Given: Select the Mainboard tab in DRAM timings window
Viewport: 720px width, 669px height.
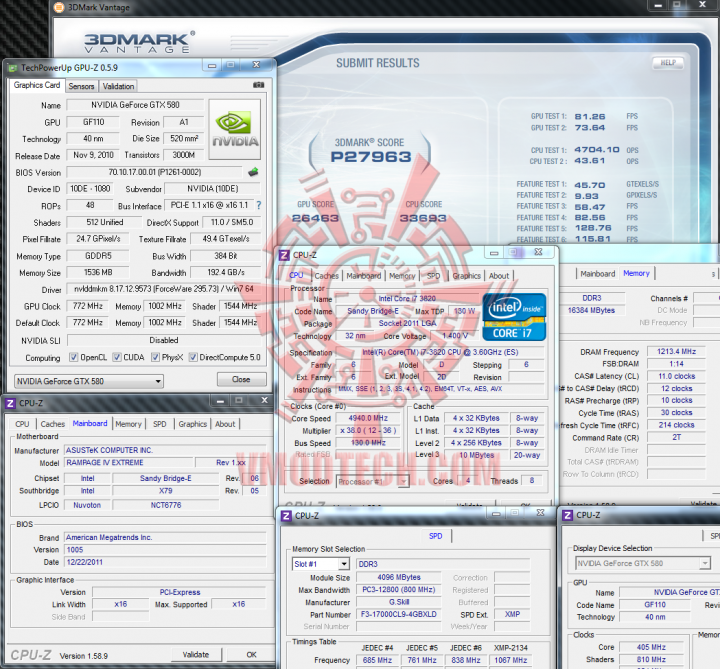Looking at the screenshot, I should [597, 274].
